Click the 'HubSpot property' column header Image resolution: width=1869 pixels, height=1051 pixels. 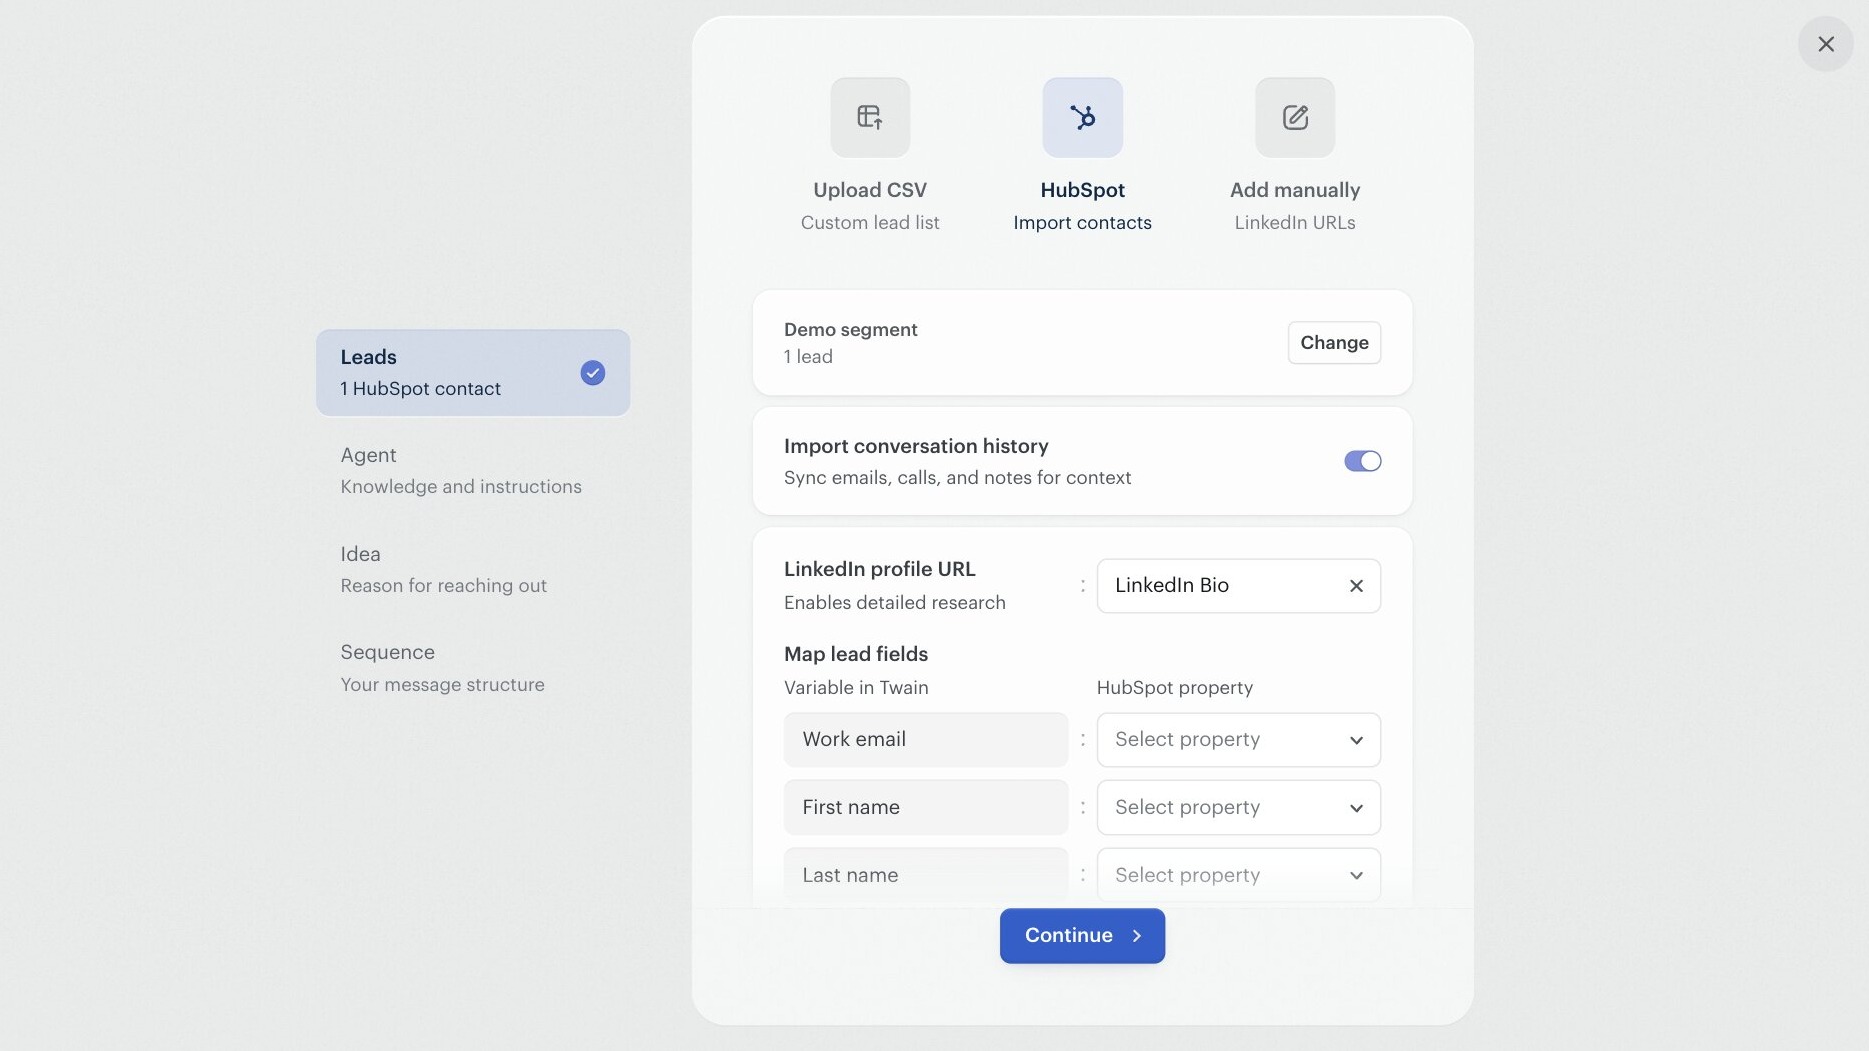click(x=1175, y=688)
